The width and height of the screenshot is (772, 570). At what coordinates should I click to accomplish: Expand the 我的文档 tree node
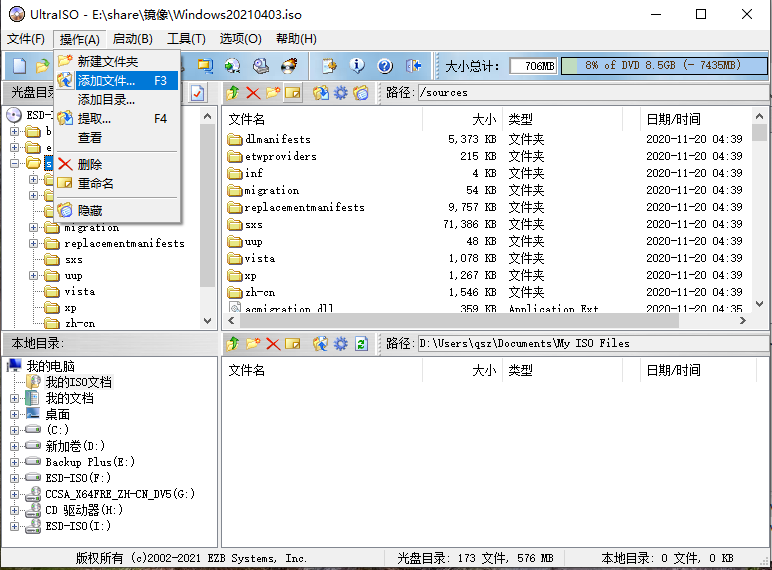tap(14, 398)
